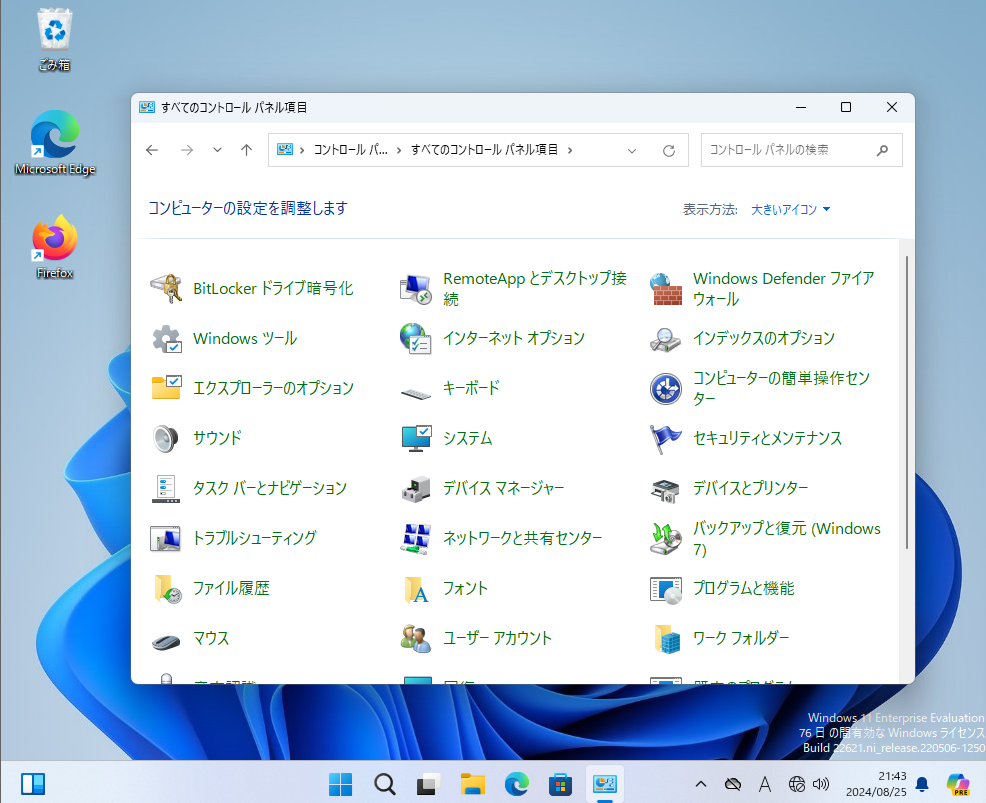Open バックアップと復元 disk icon
Viewport: 986px width, 803px height.
pos(665,538)
